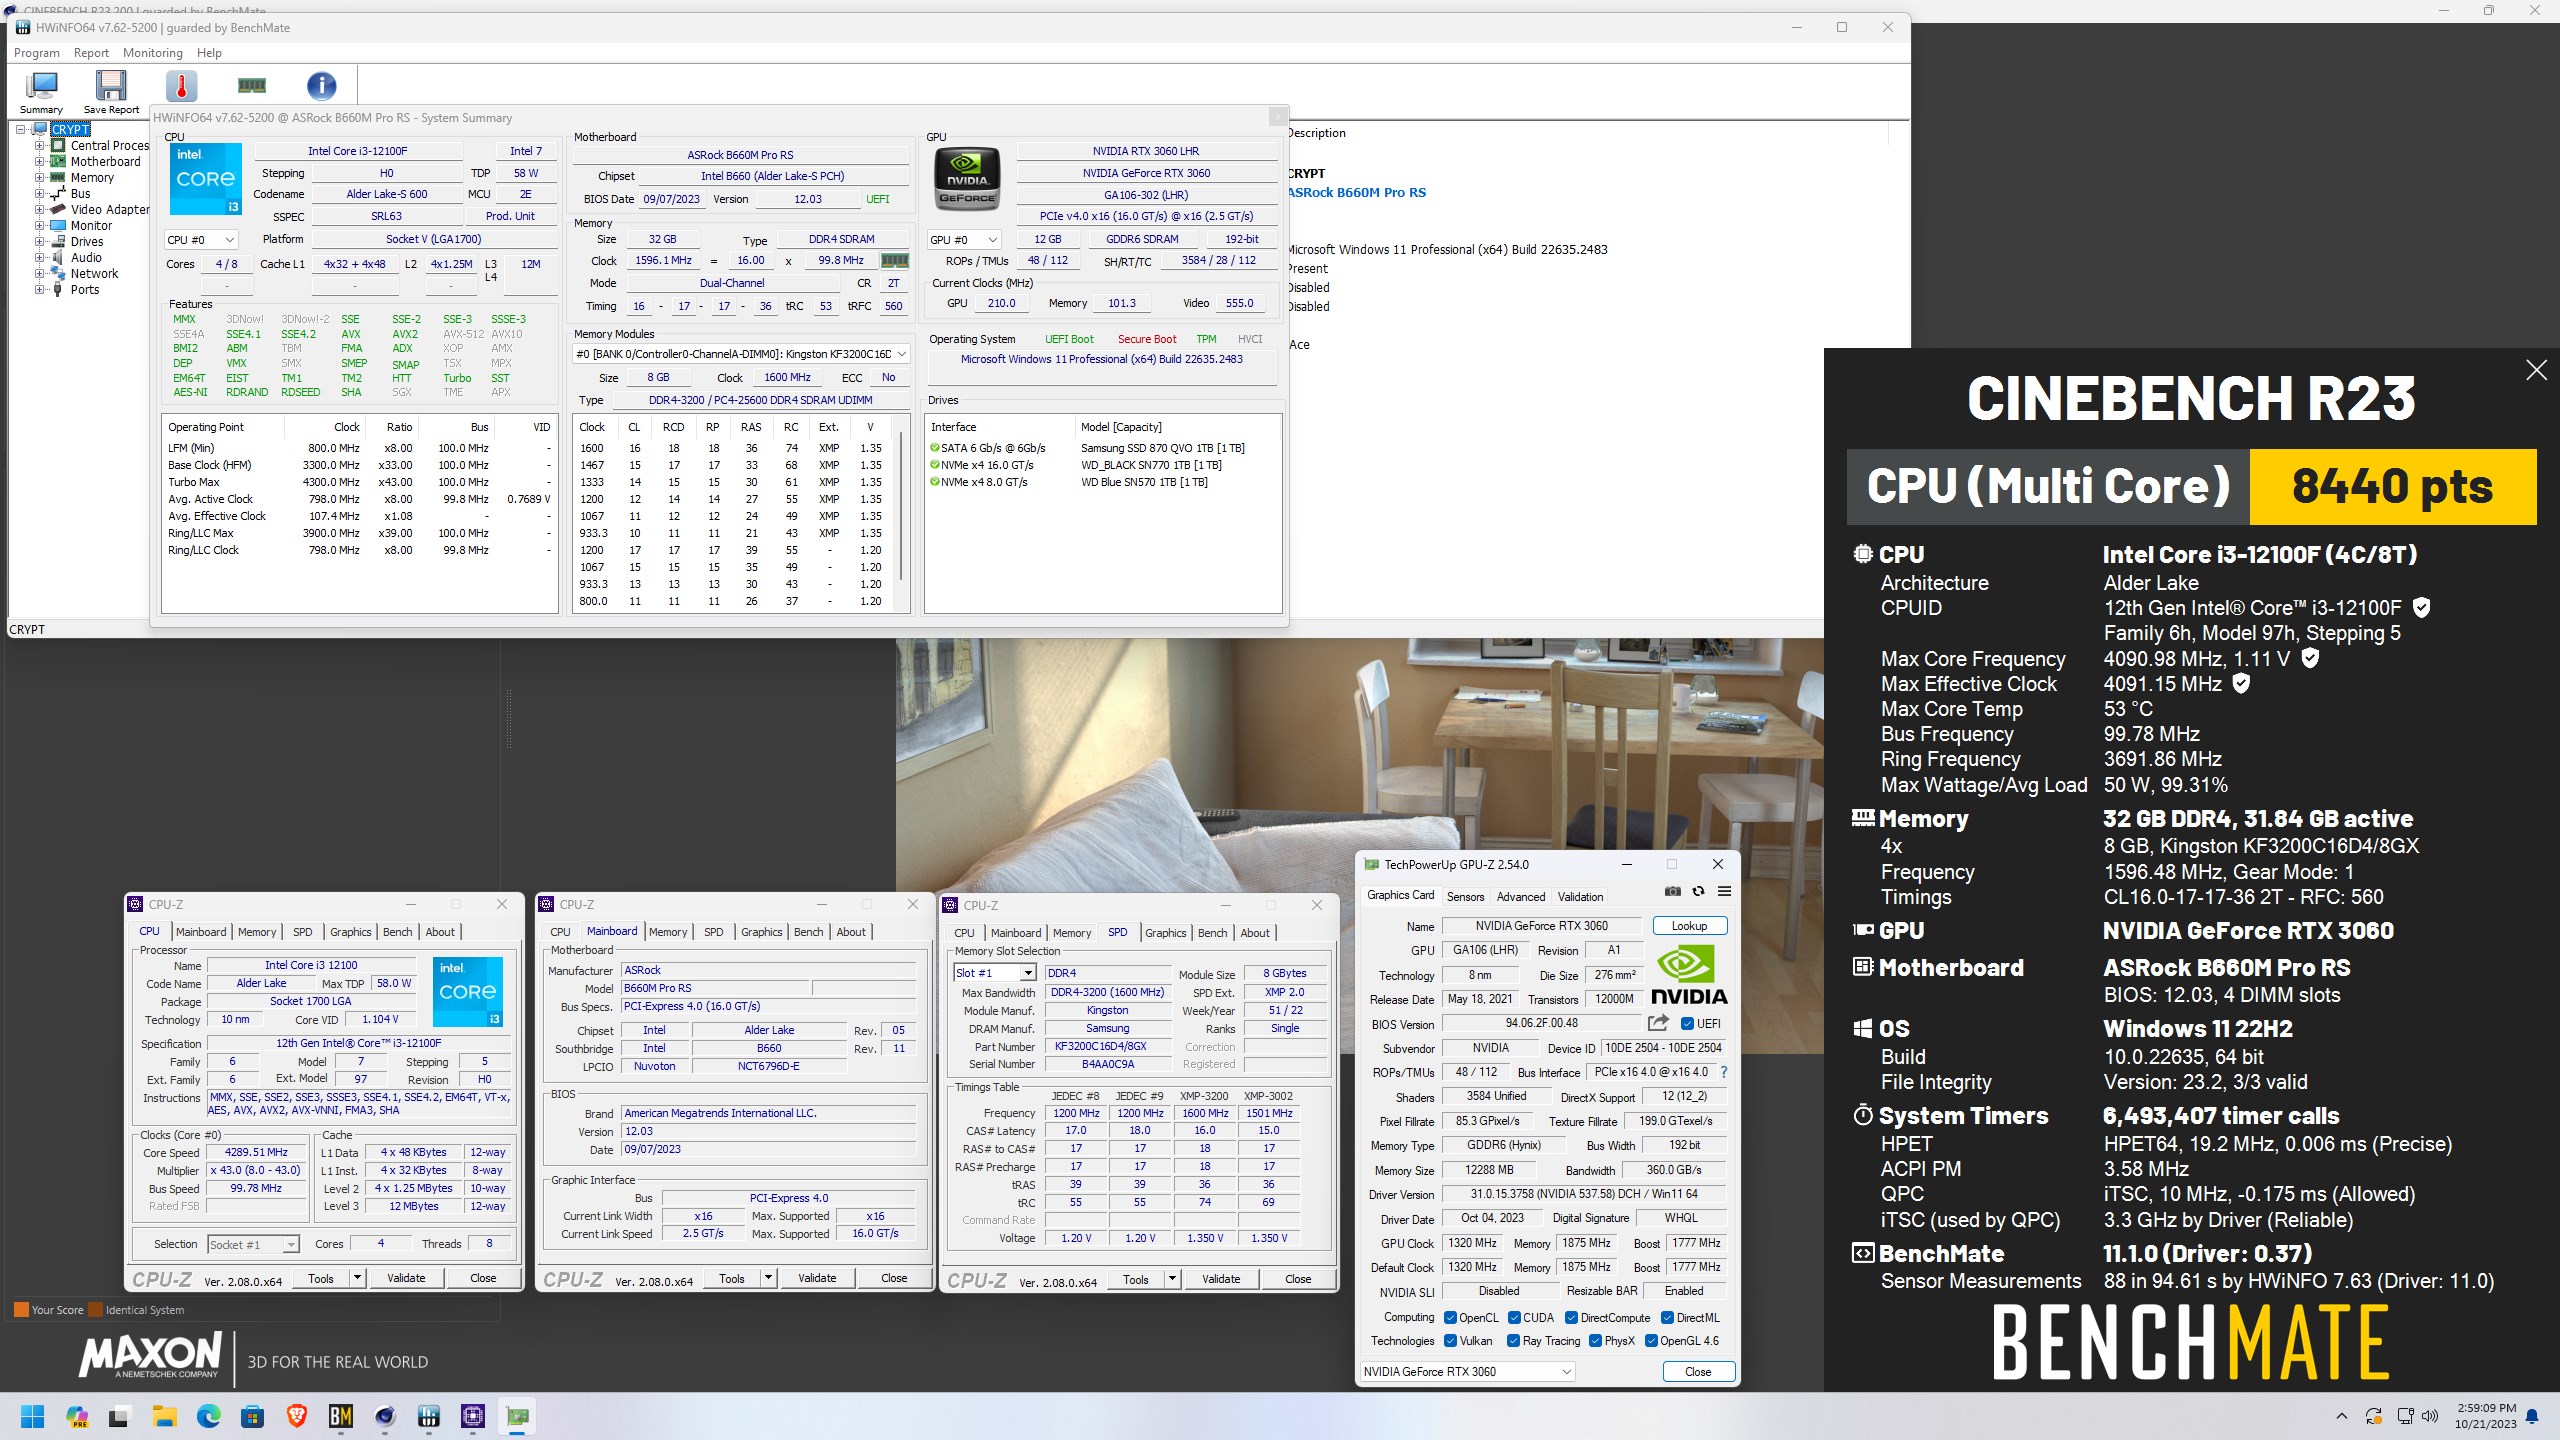Screen dimensions: 2560x1440
Task: Switch to the Sensors tab in GPU-Z
Action: 1465,897
